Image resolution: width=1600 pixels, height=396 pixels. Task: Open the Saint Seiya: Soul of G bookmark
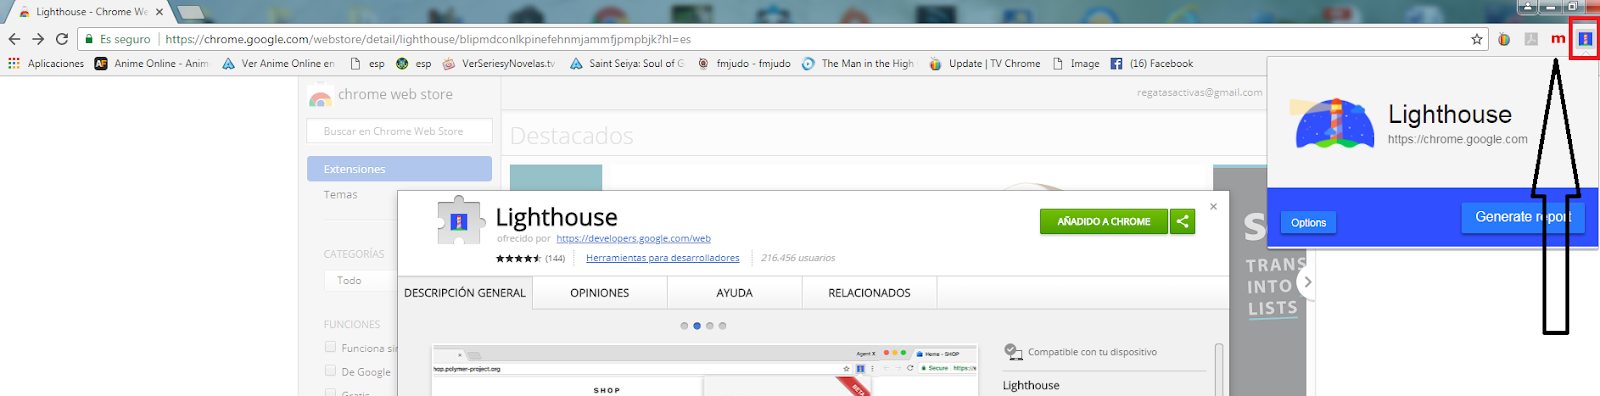click(627, 63)
